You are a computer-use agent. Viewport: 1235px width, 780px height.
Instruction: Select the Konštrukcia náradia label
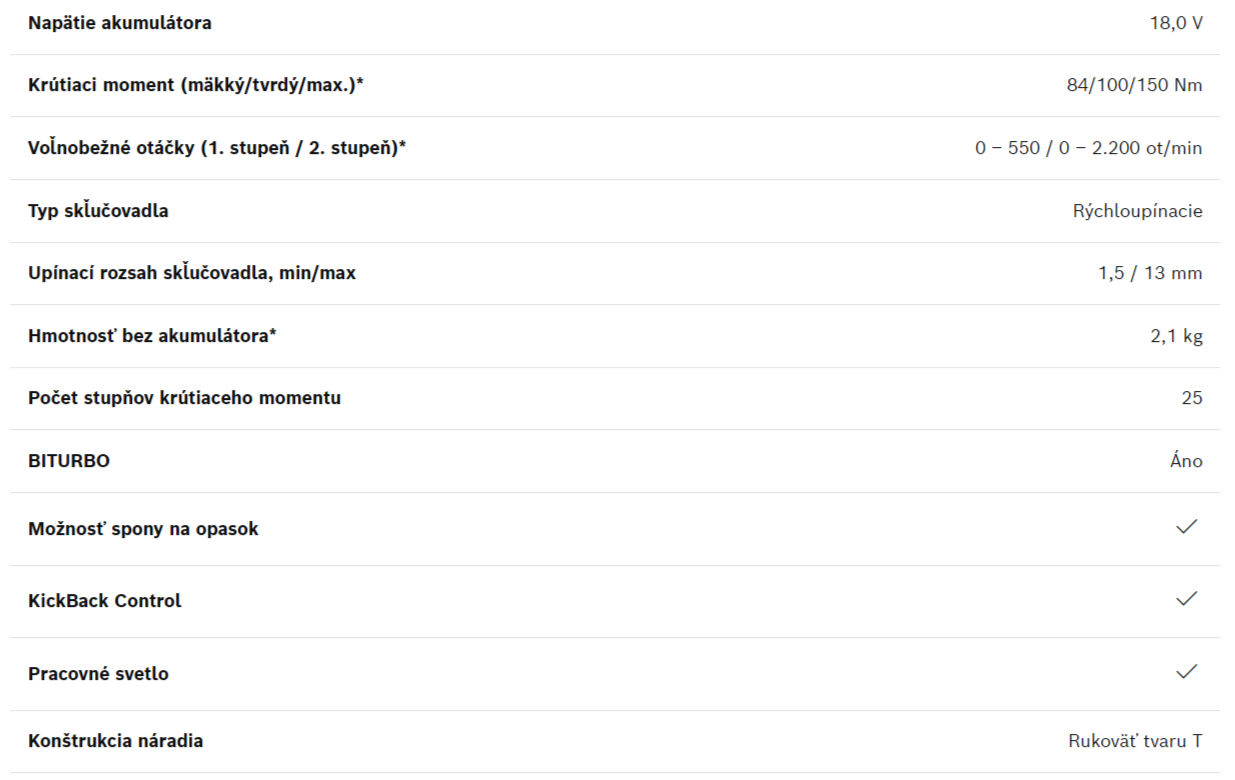pyautogui.click(x=116, y=741)
